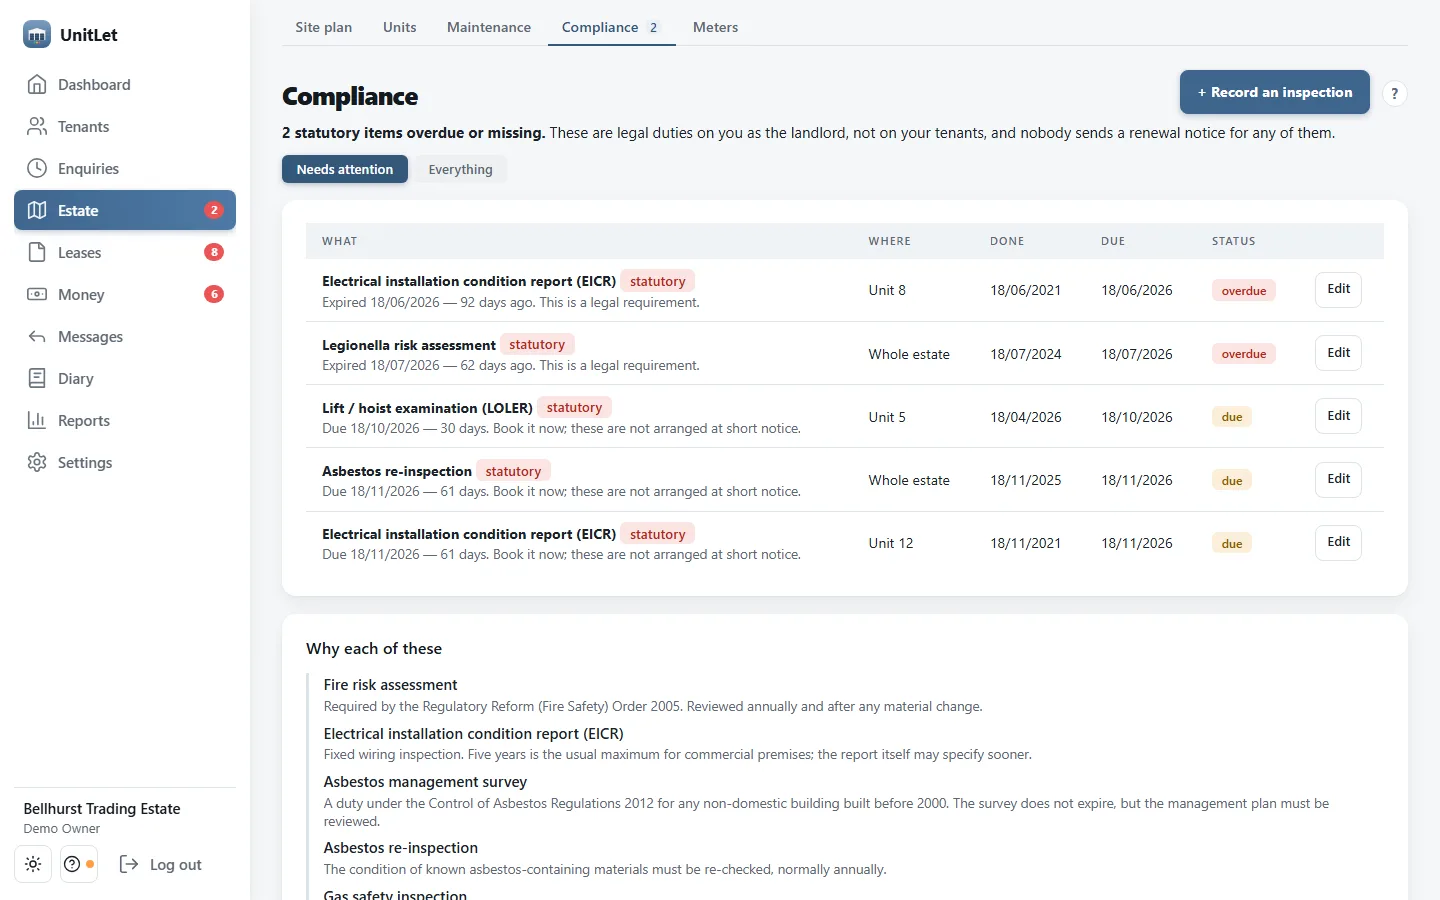Click the Tenants people icon
Screen dimensions: 1440x900
(x=37, y=127)
